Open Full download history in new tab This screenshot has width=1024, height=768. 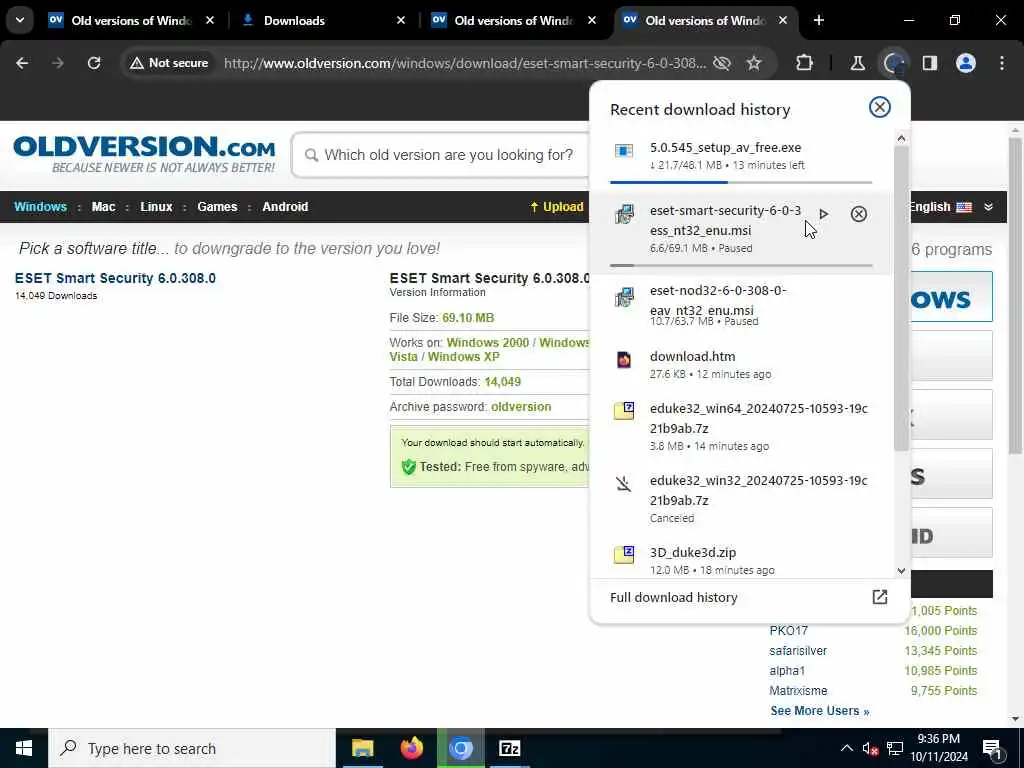click(x=880, y=597)
